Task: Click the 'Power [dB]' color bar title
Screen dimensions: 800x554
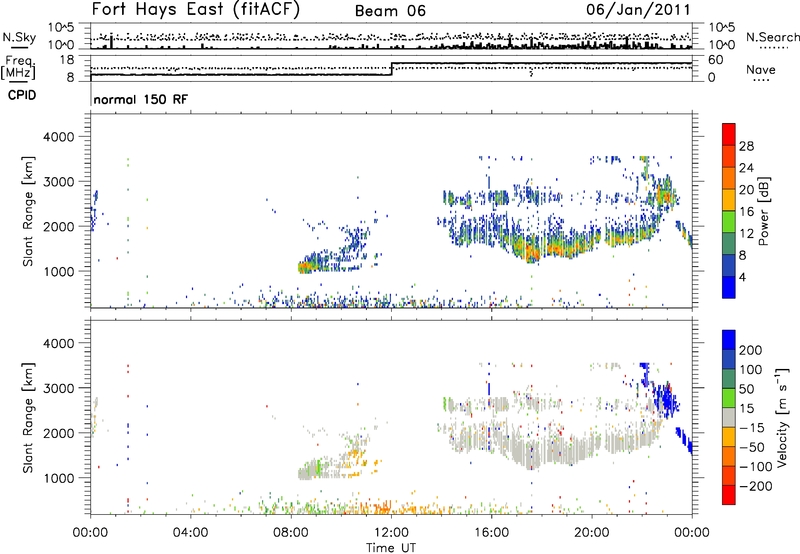Action: (x=763, y=211)
